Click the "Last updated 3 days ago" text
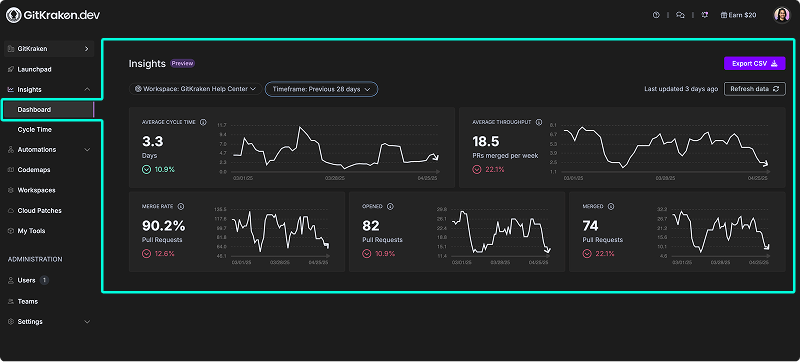This screenshot has width=800, height=362. (681, 89)
